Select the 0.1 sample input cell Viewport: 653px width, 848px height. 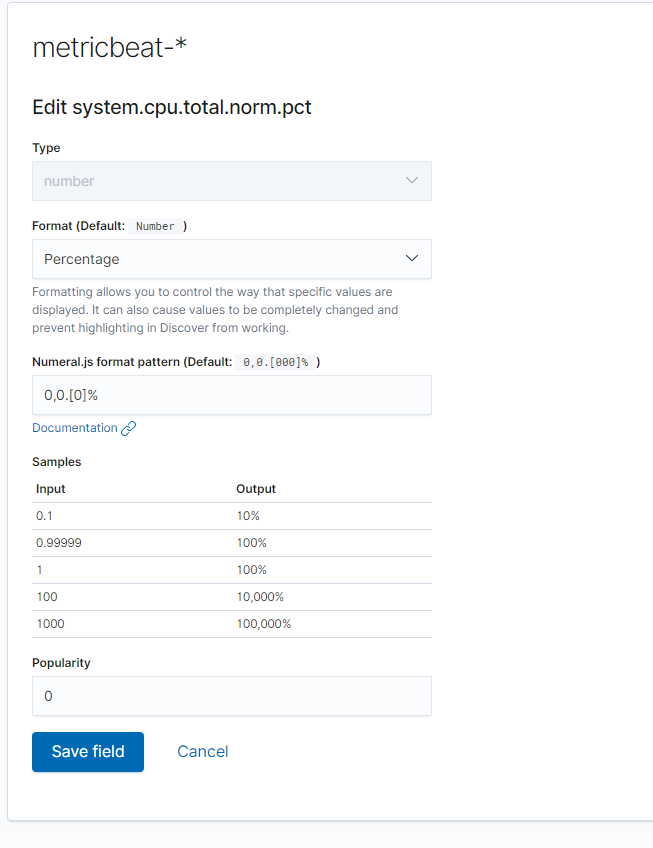[x=44, y=516]
